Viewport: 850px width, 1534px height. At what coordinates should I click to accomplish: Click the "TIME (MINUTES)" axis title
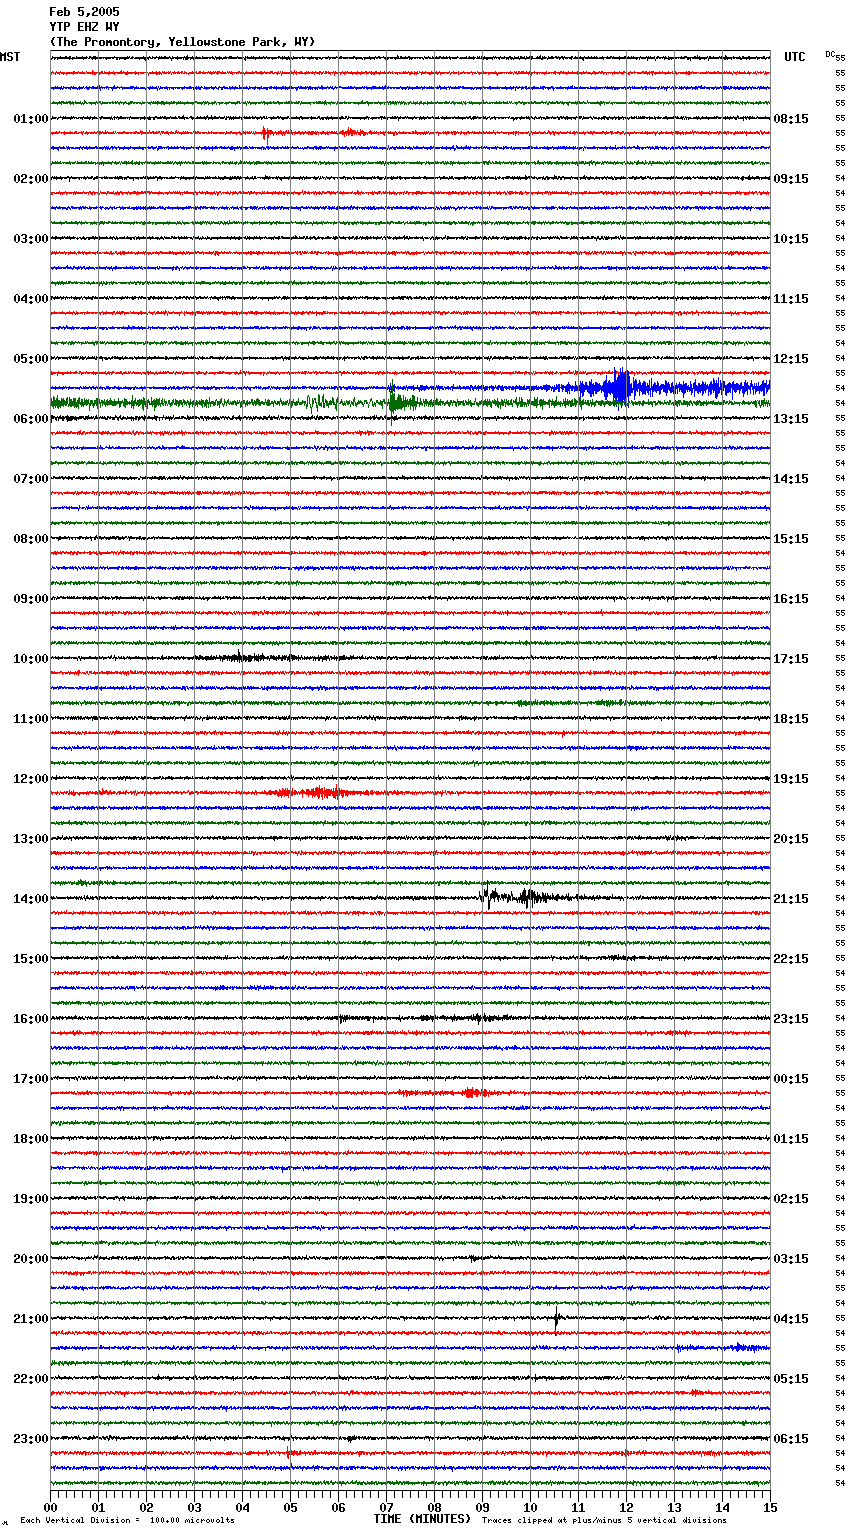click(x=422, y=1519)
